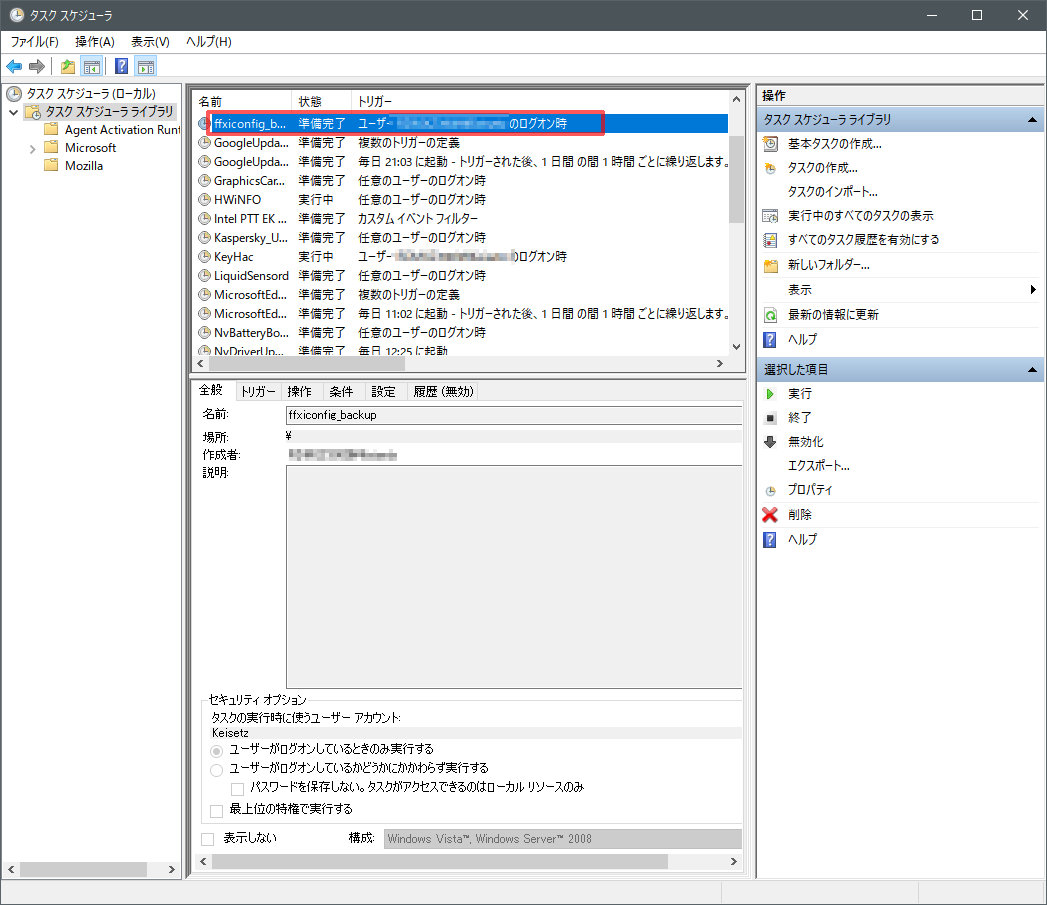Image resolution: width=1047 pixels, height=905 pixels.
Task: Open Help from the toolbar question icon
Action: [122, 66]
